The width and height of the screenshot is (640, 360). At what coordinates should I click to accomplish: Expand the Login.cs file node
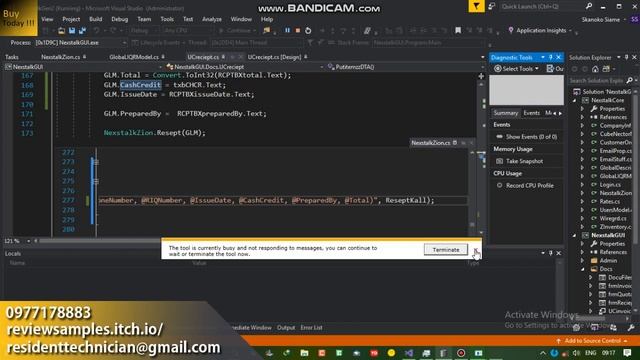583,185
